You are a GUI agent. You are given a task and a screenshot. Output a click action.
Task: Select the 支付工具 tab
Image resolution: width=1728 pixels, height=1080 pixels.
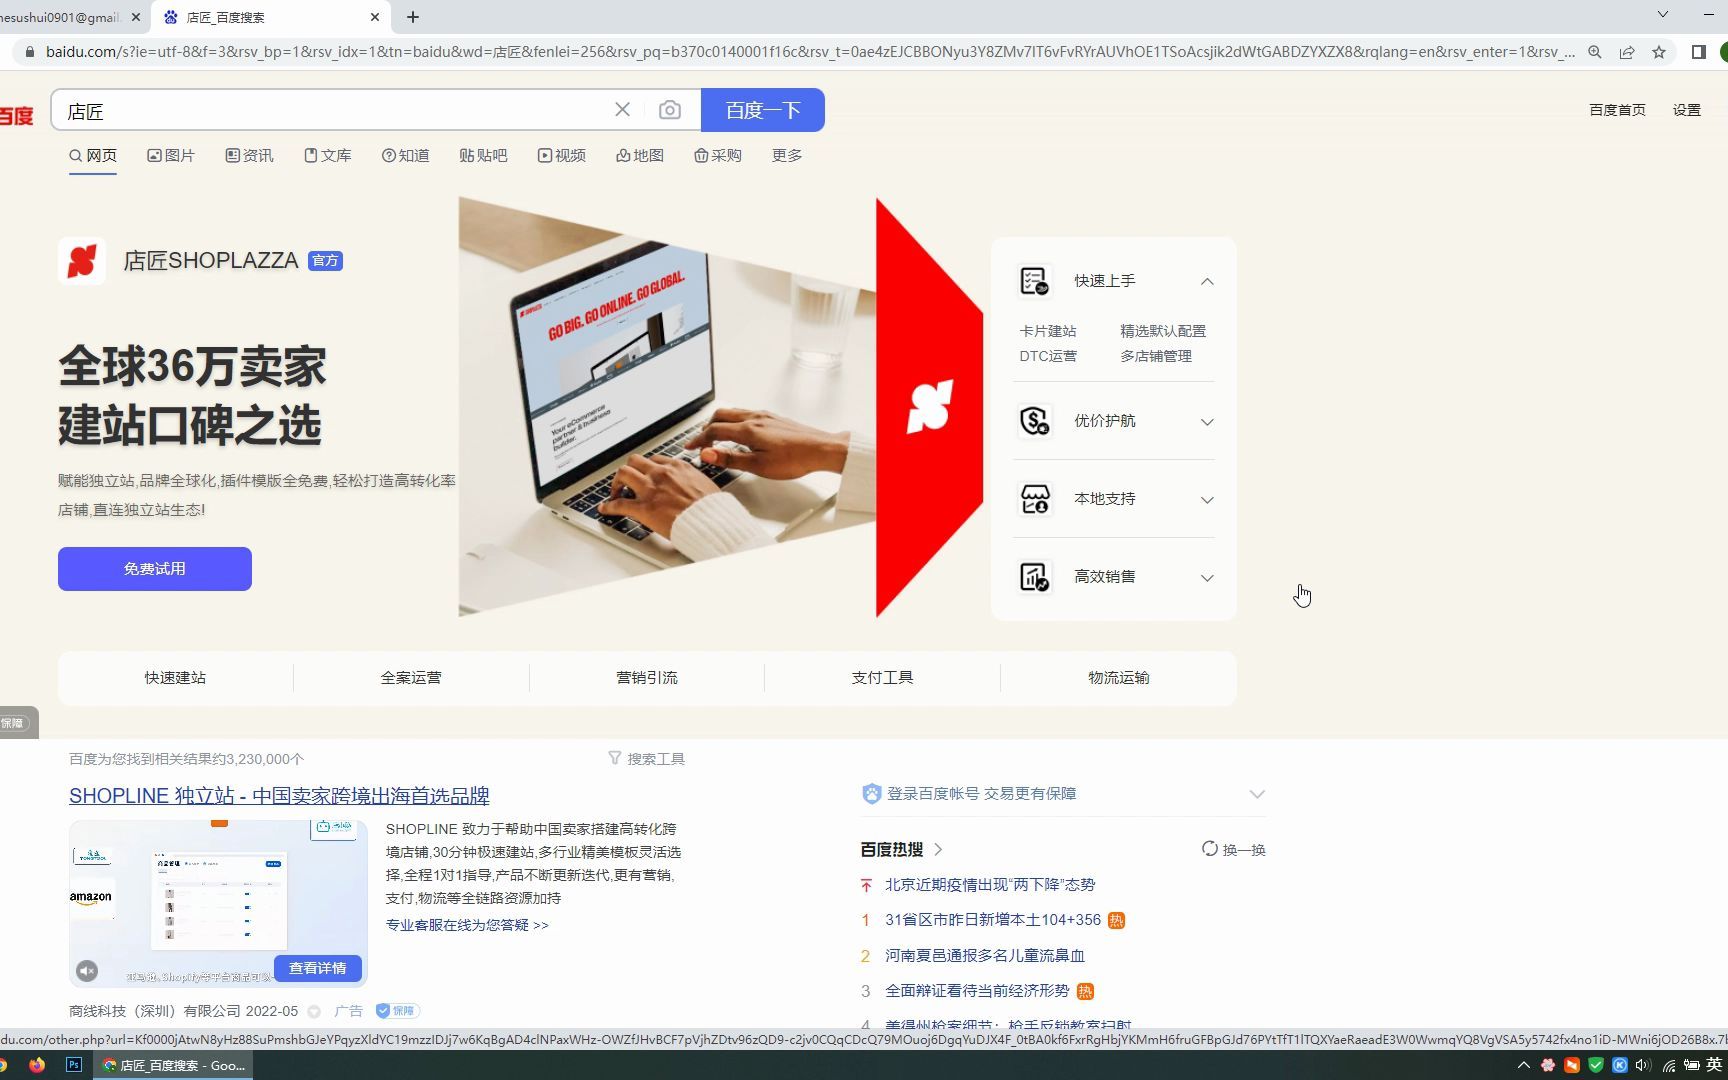[882, 678]
